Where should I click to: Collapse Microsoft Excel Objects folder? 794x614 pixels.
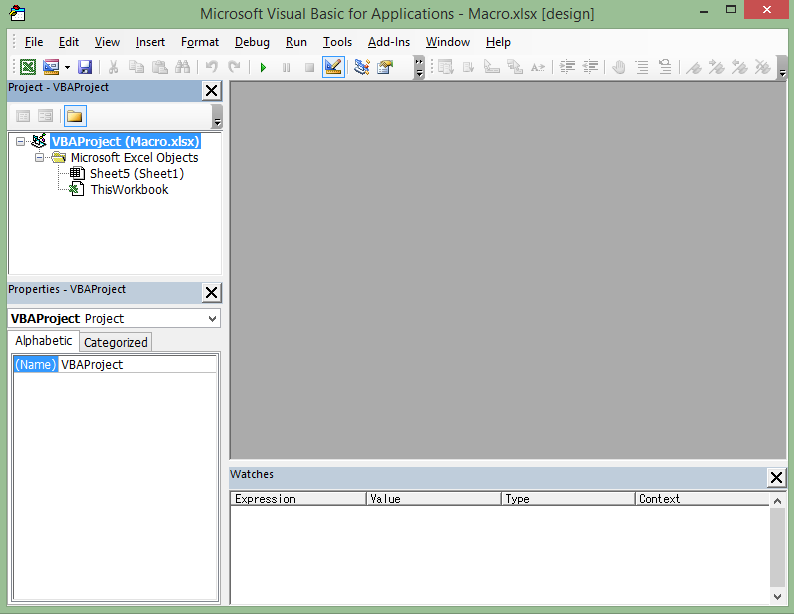coord(39,157)
